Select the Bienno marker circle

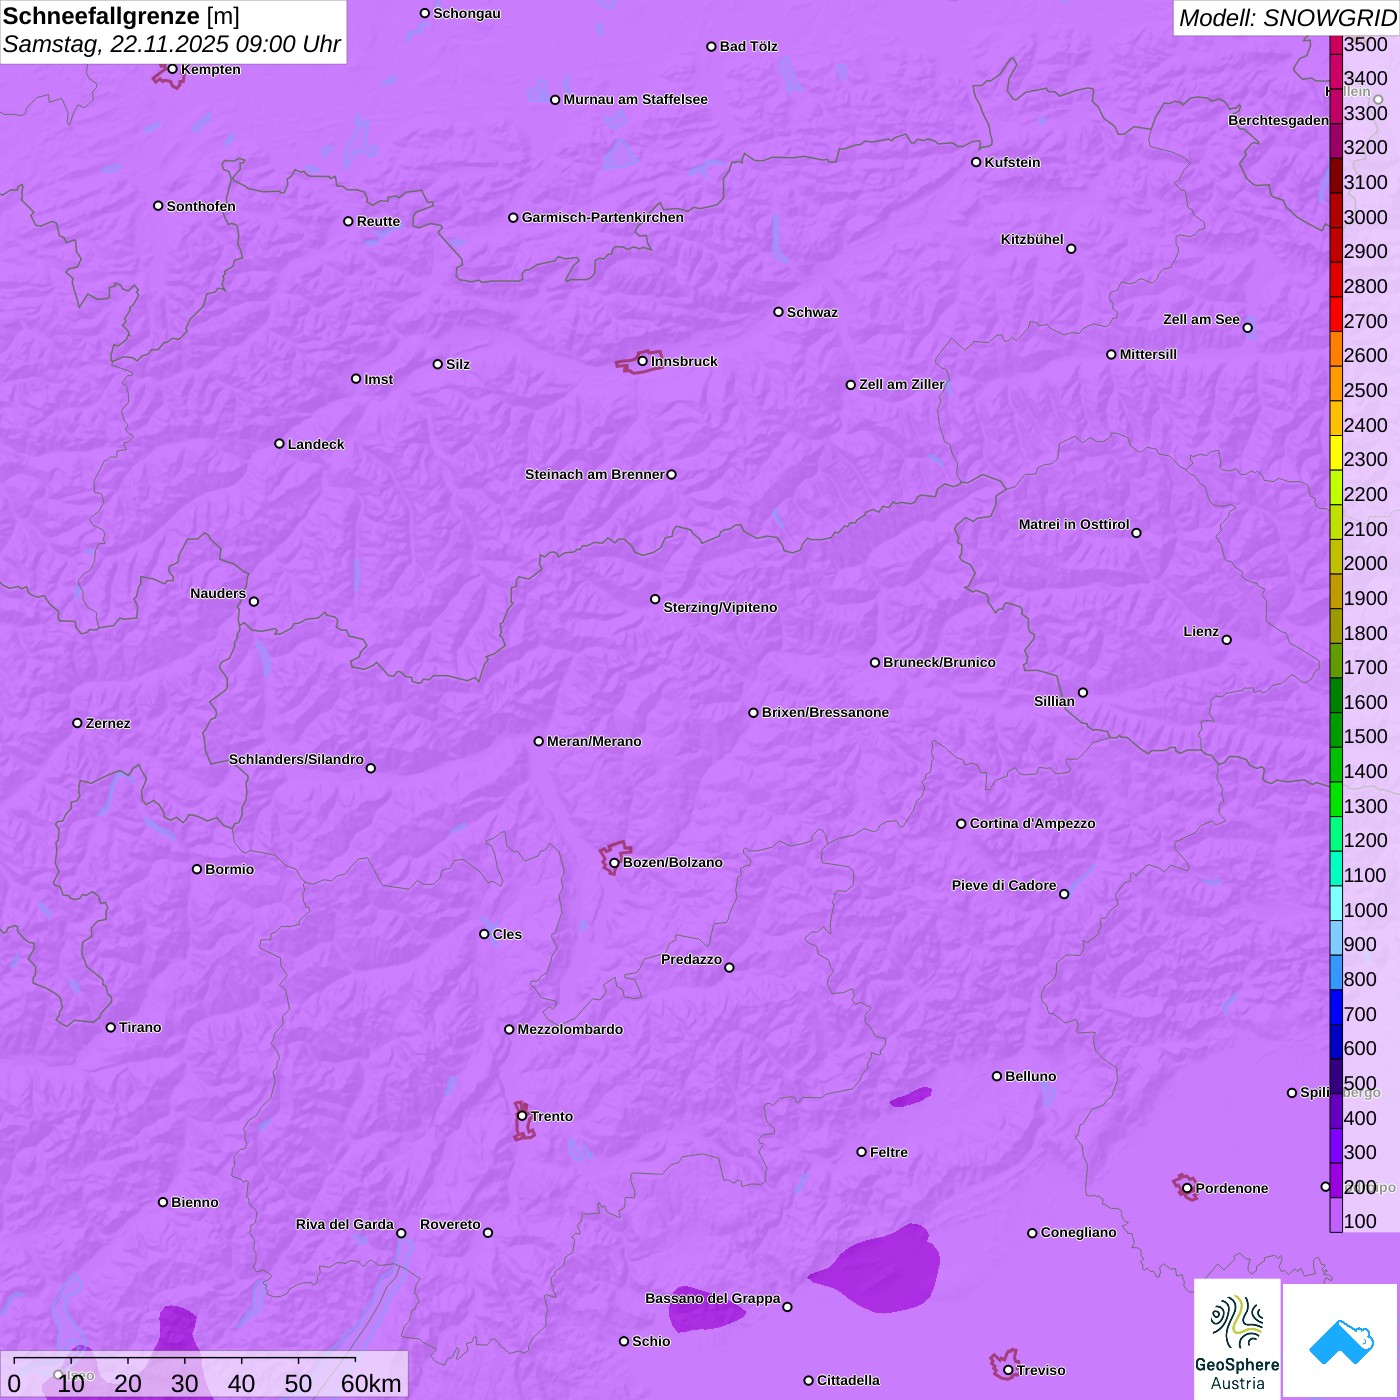163,1202
